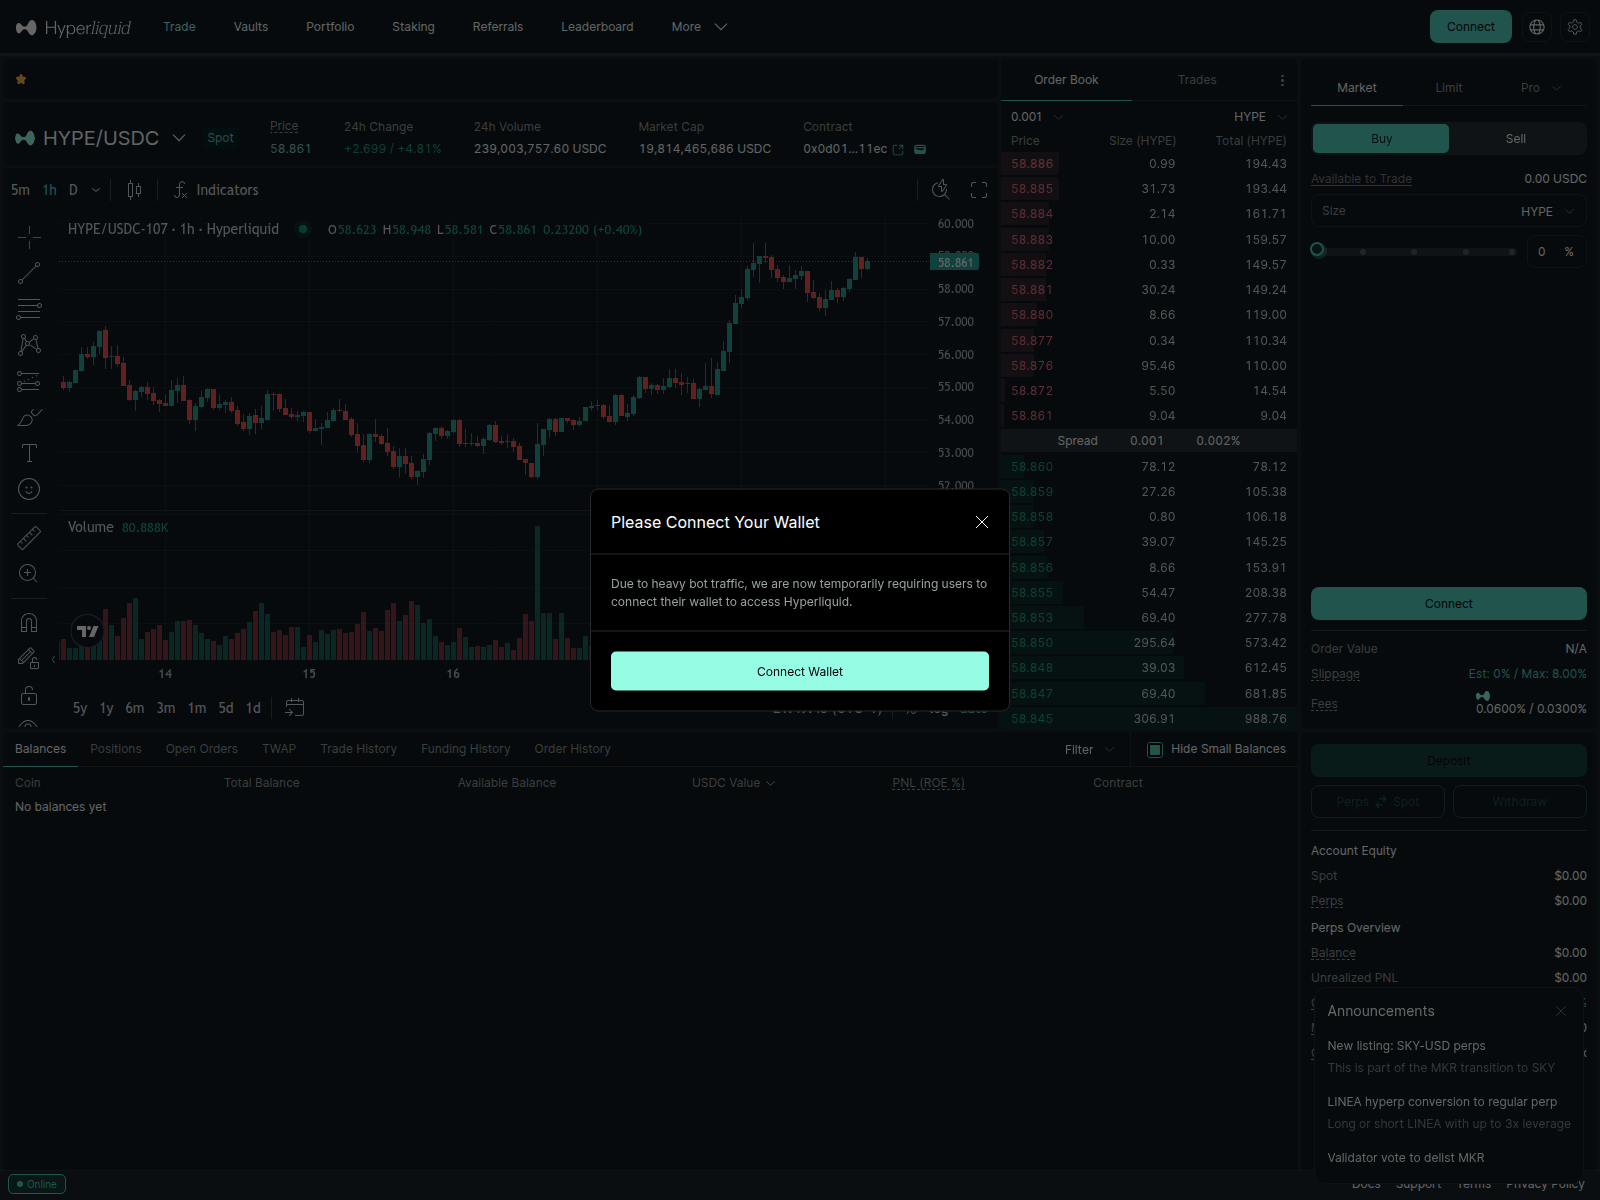Go to the Vaults page
Viewport: 1600px width, 1200px height.
click(x=251, y=27)
